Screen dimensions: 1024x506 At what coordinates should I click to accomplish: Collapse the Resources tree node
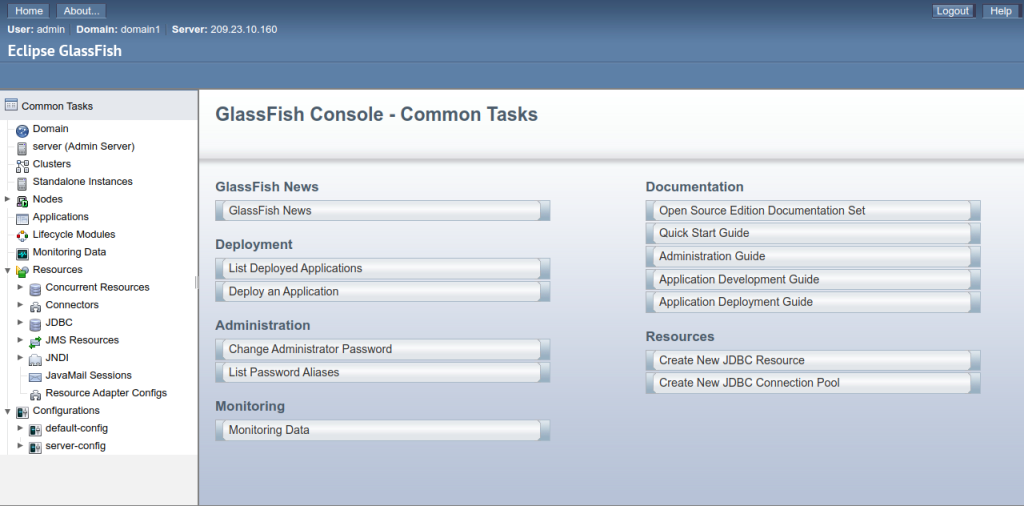[x=7, y=270]
